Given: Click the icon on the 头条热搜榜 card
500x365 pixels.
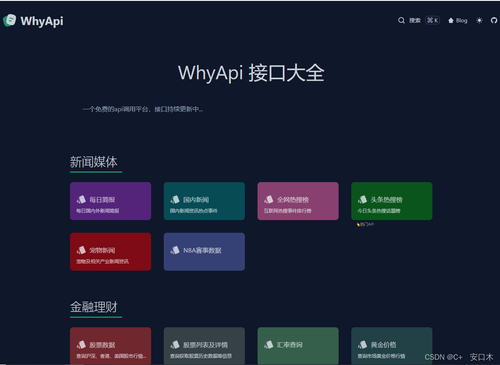Looking at the screenshot, I should point(362,199).
